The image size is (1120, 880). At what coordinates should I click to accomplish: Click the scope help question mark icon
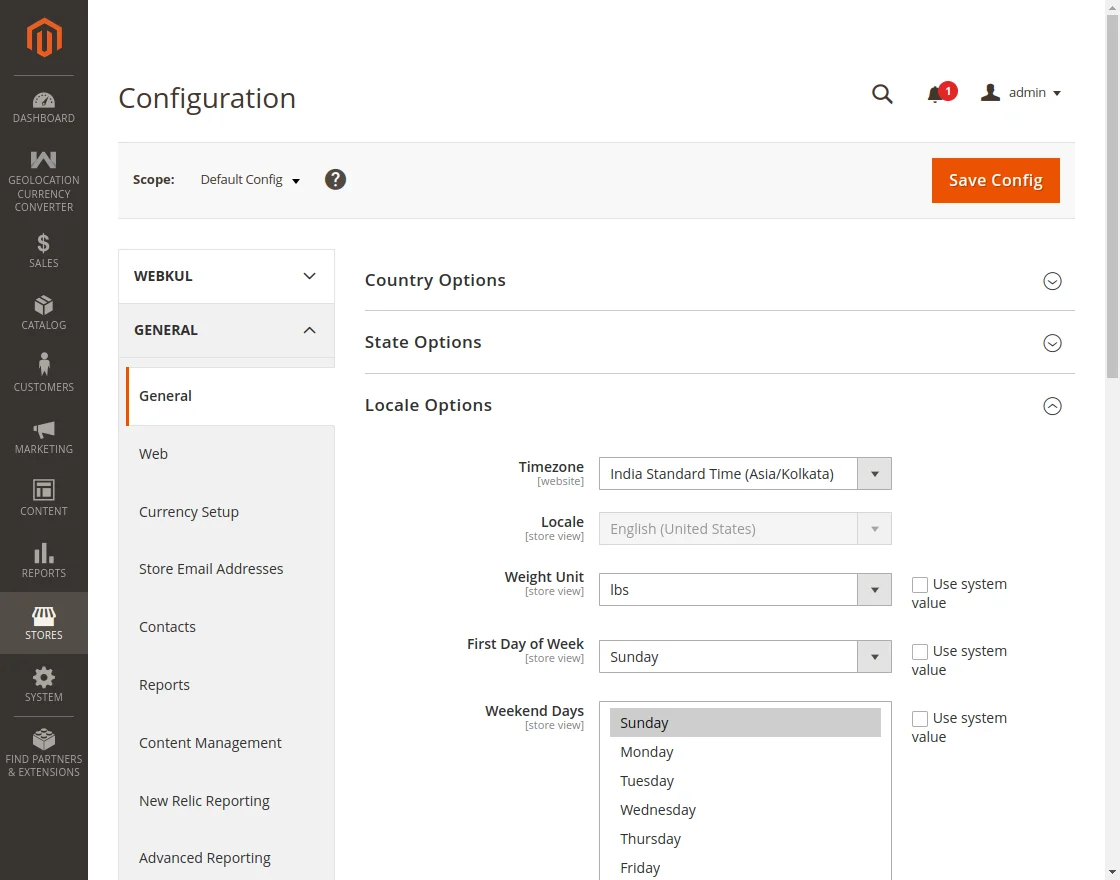[336, 180]
